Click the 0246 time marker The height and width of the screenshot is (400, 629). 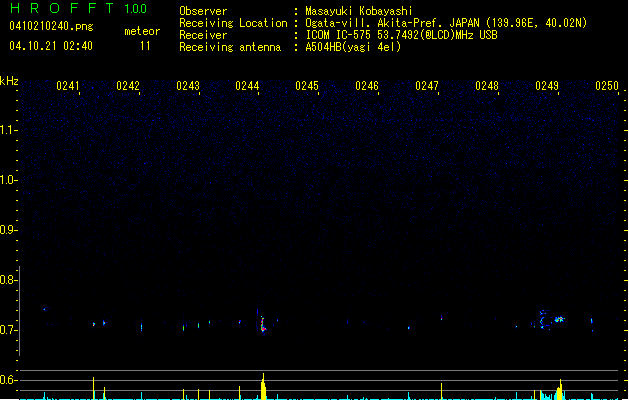[x=367, y=86]
